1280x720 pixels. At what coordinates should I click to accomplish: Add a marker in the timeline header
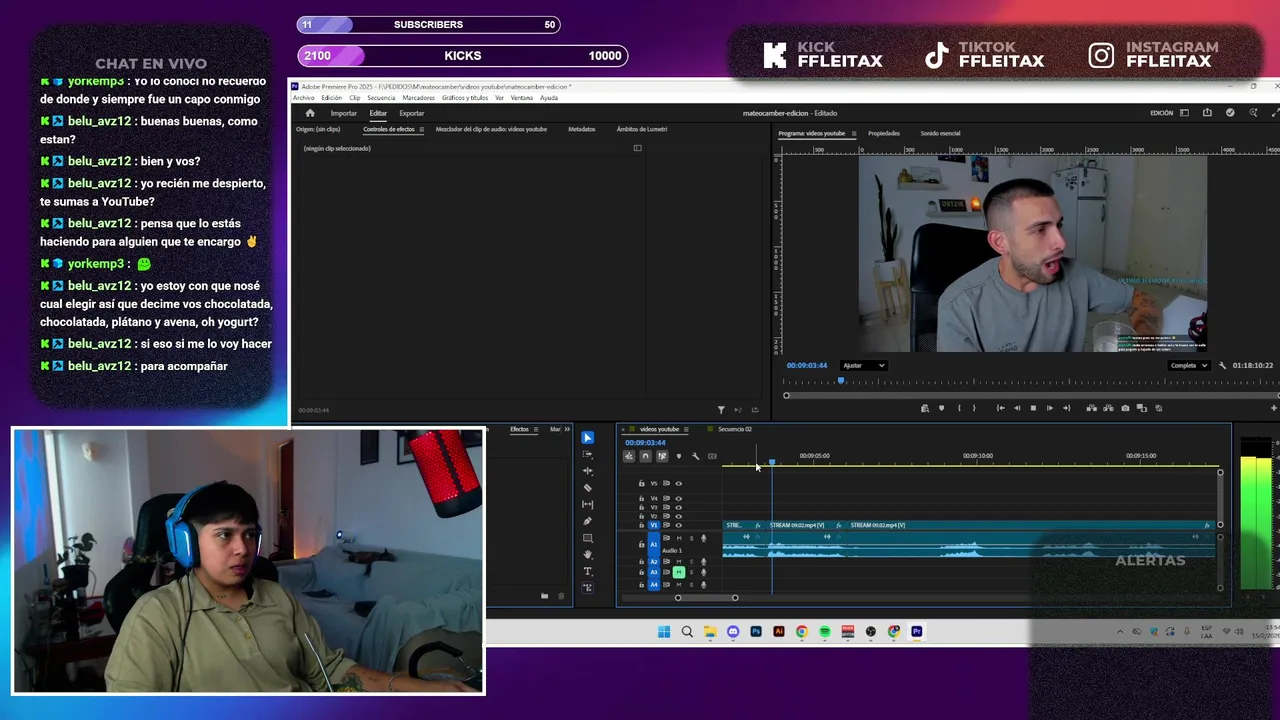679,456
